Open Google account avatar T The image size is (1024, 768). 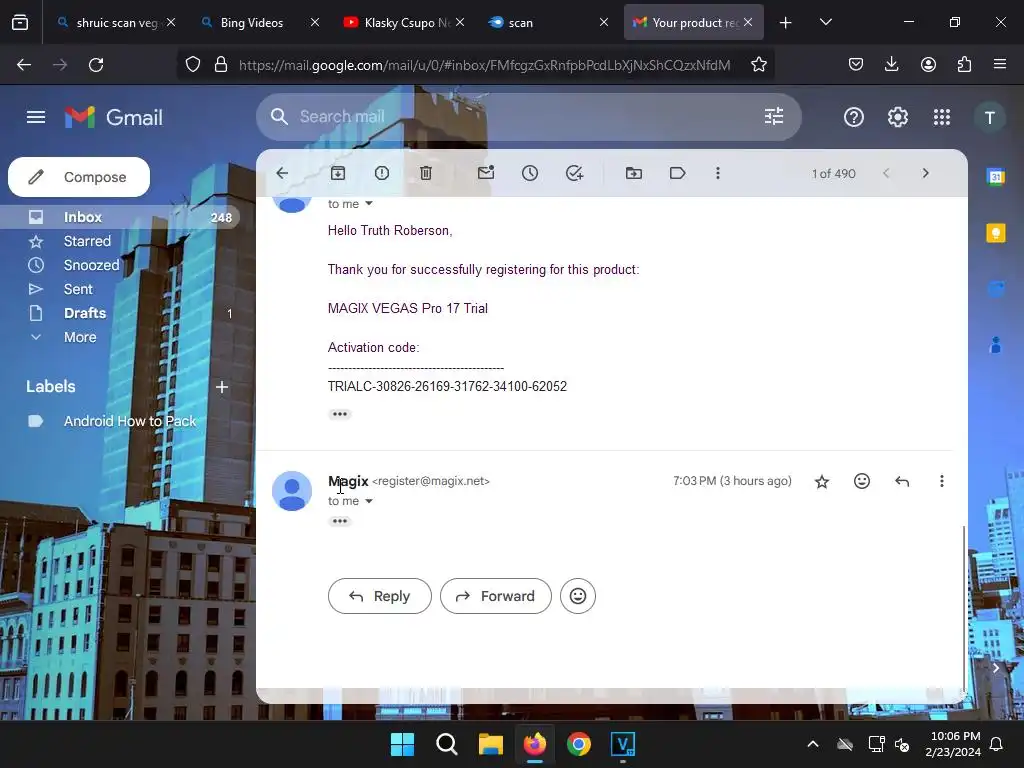pyautogui.click(x=989, y=118)
